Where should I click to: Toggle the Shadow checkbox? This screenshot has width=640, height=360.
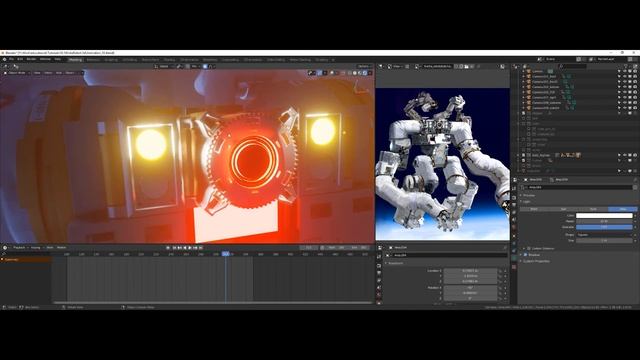click(525, 255)
